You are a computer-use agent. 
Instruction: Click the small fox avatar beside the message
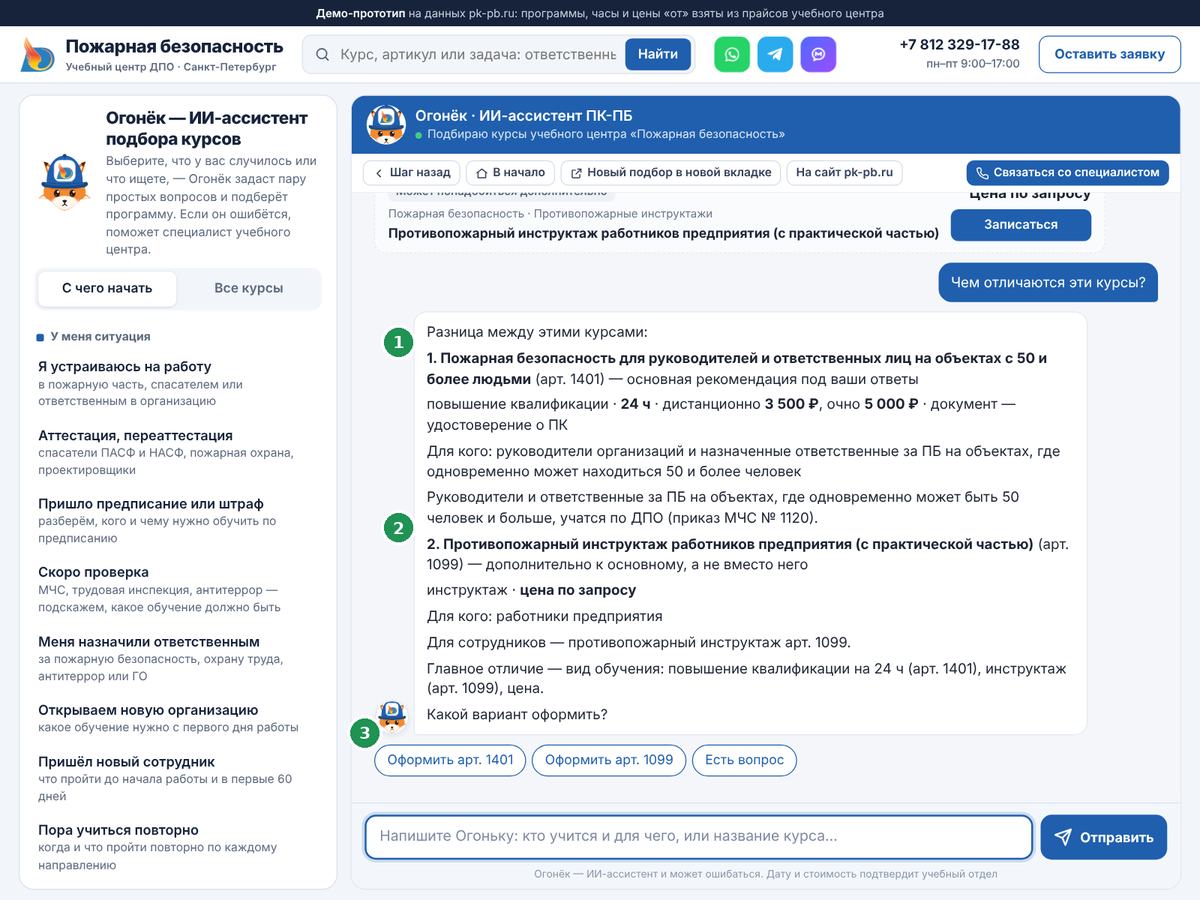pyautogui.click(x=392, y=716)
